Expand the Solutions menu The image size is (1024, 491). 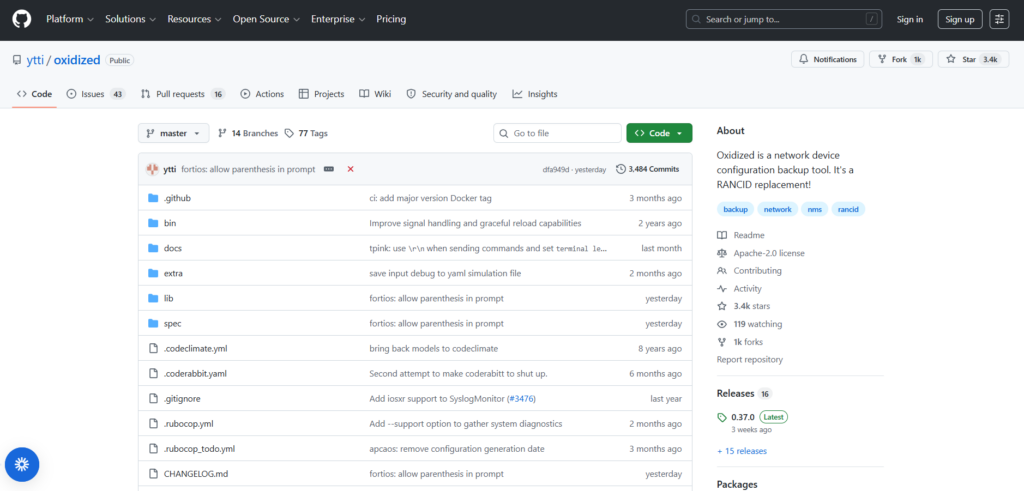131,20
